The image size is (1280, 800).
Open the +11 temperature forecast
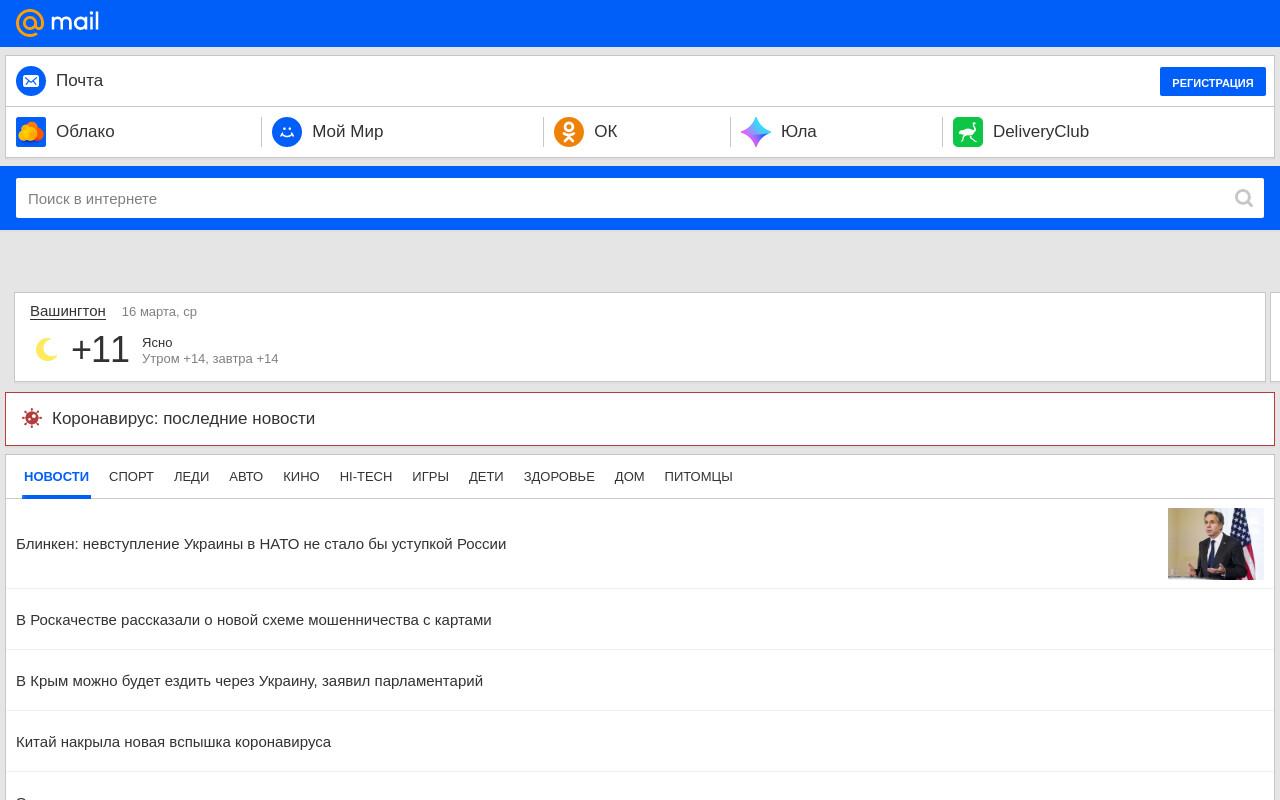point(100,350)
